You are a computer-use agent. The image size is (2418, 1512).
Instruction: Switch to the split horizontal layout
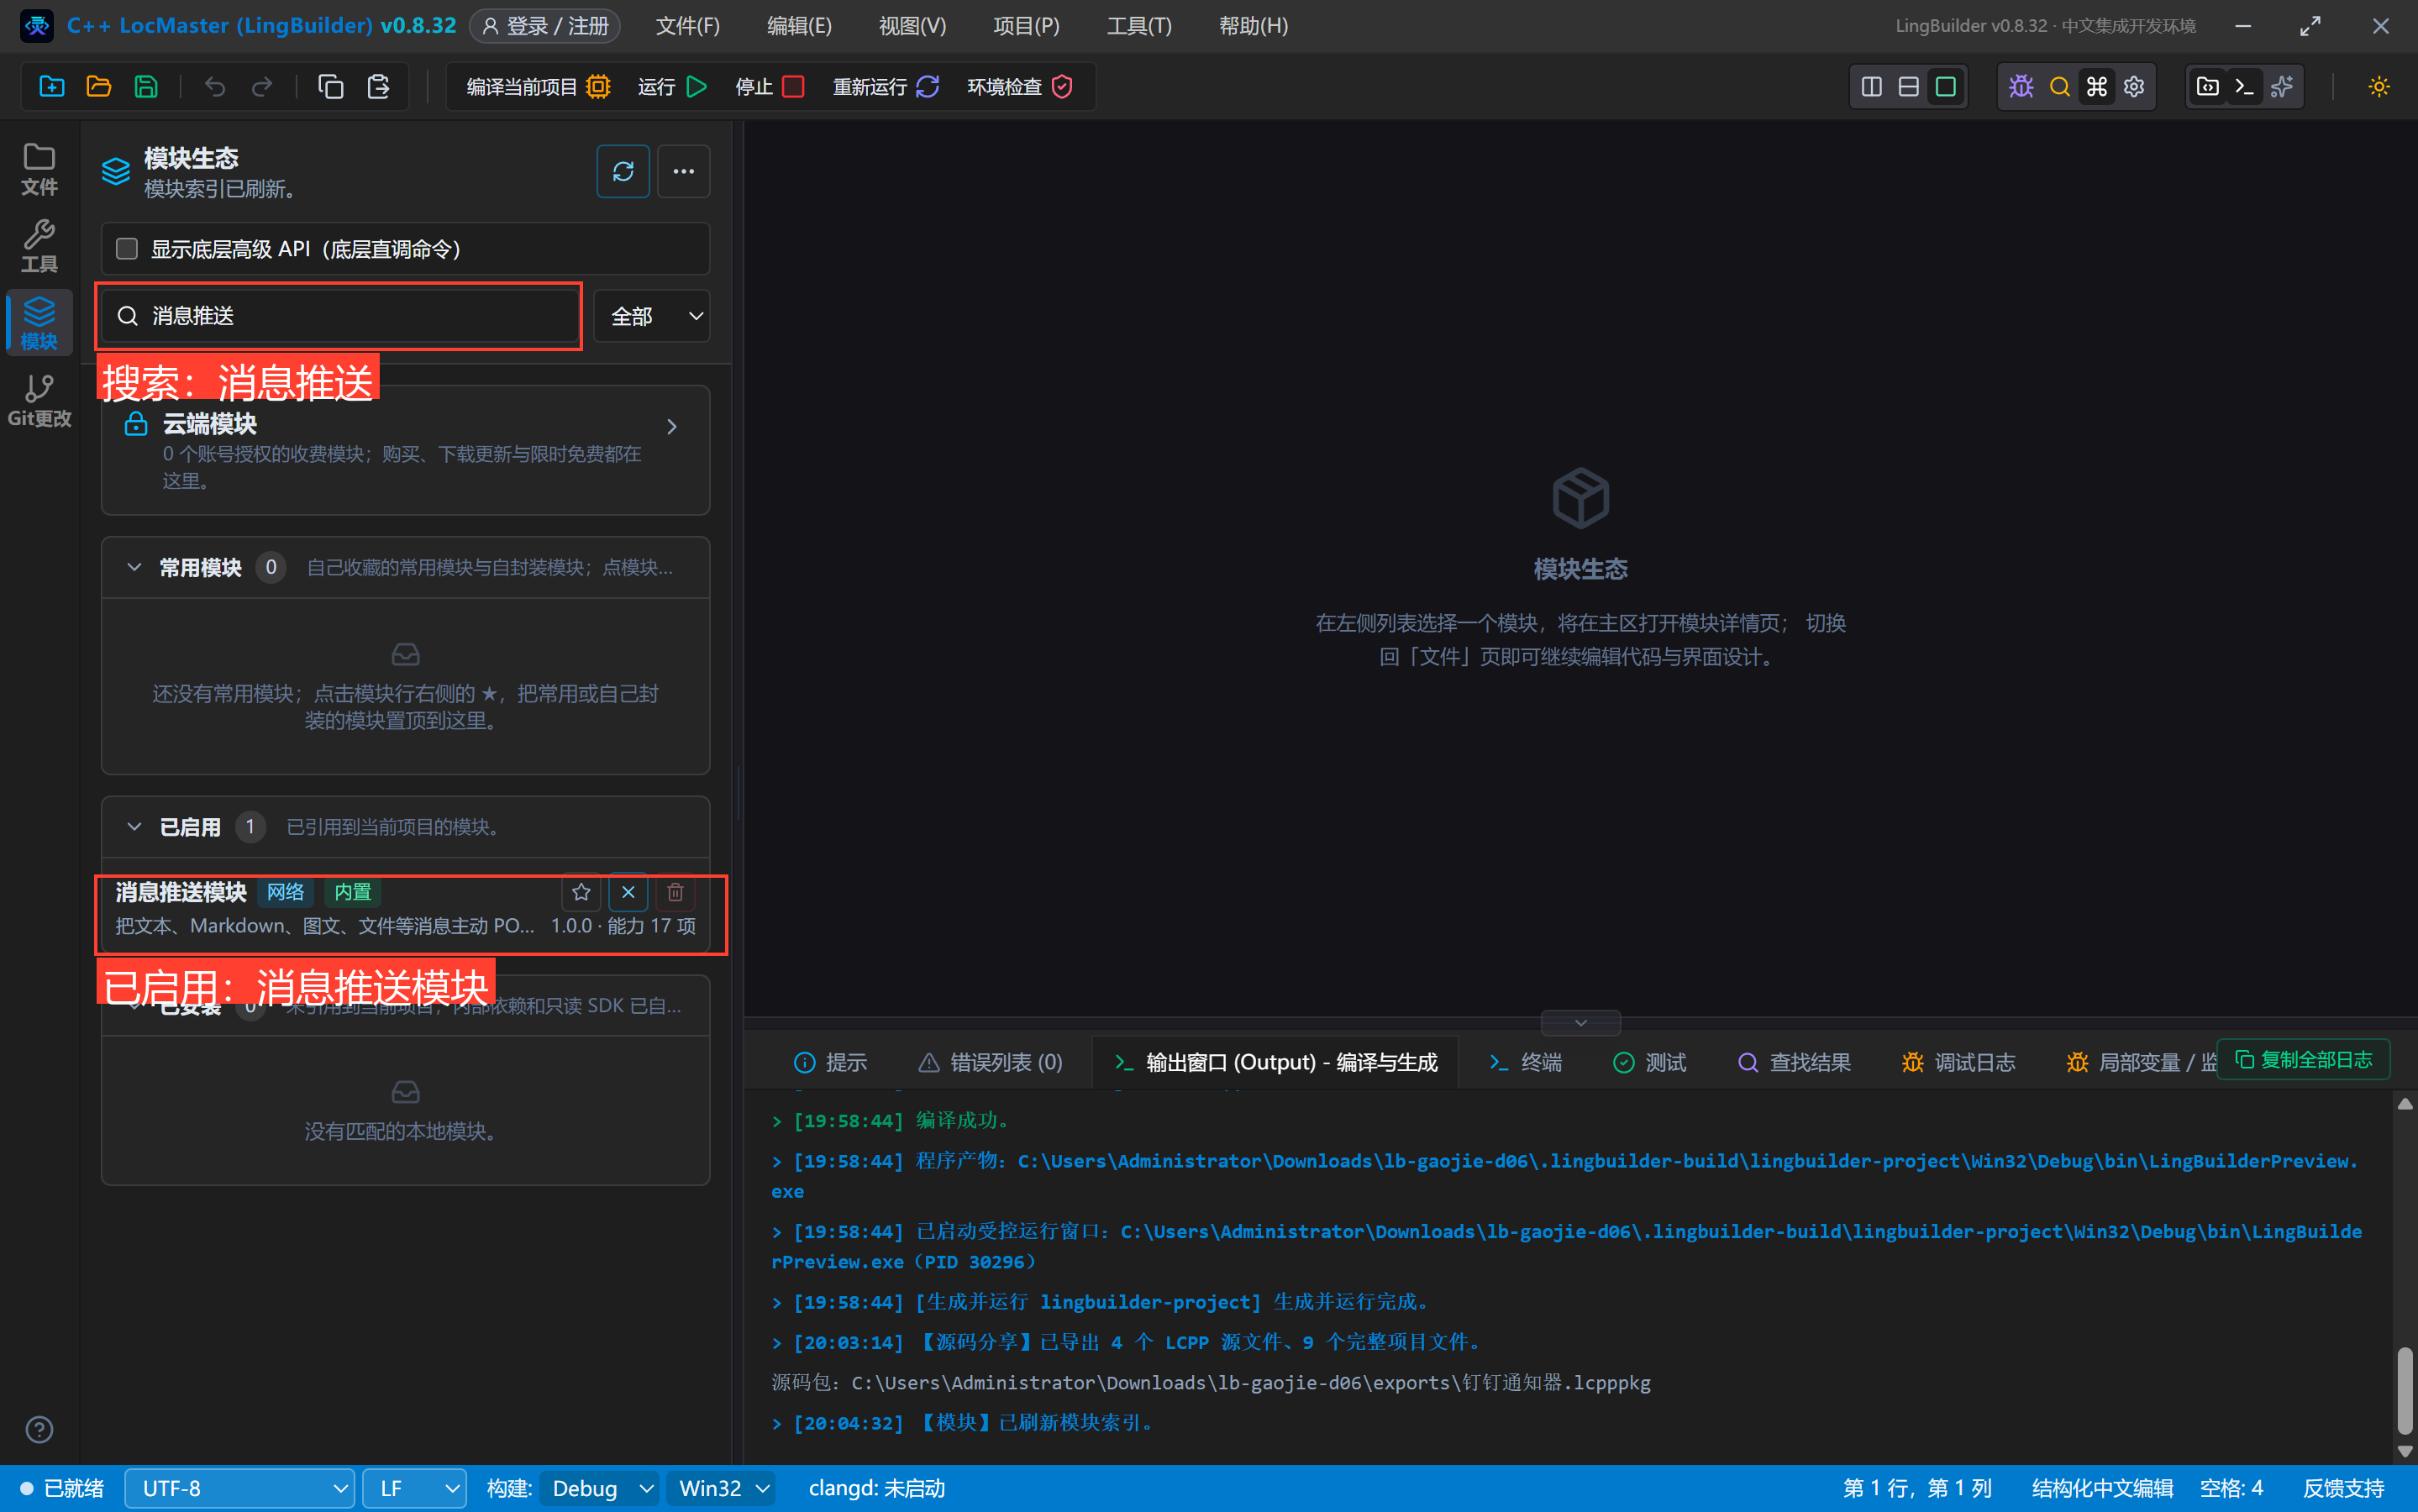(1908, 86)
